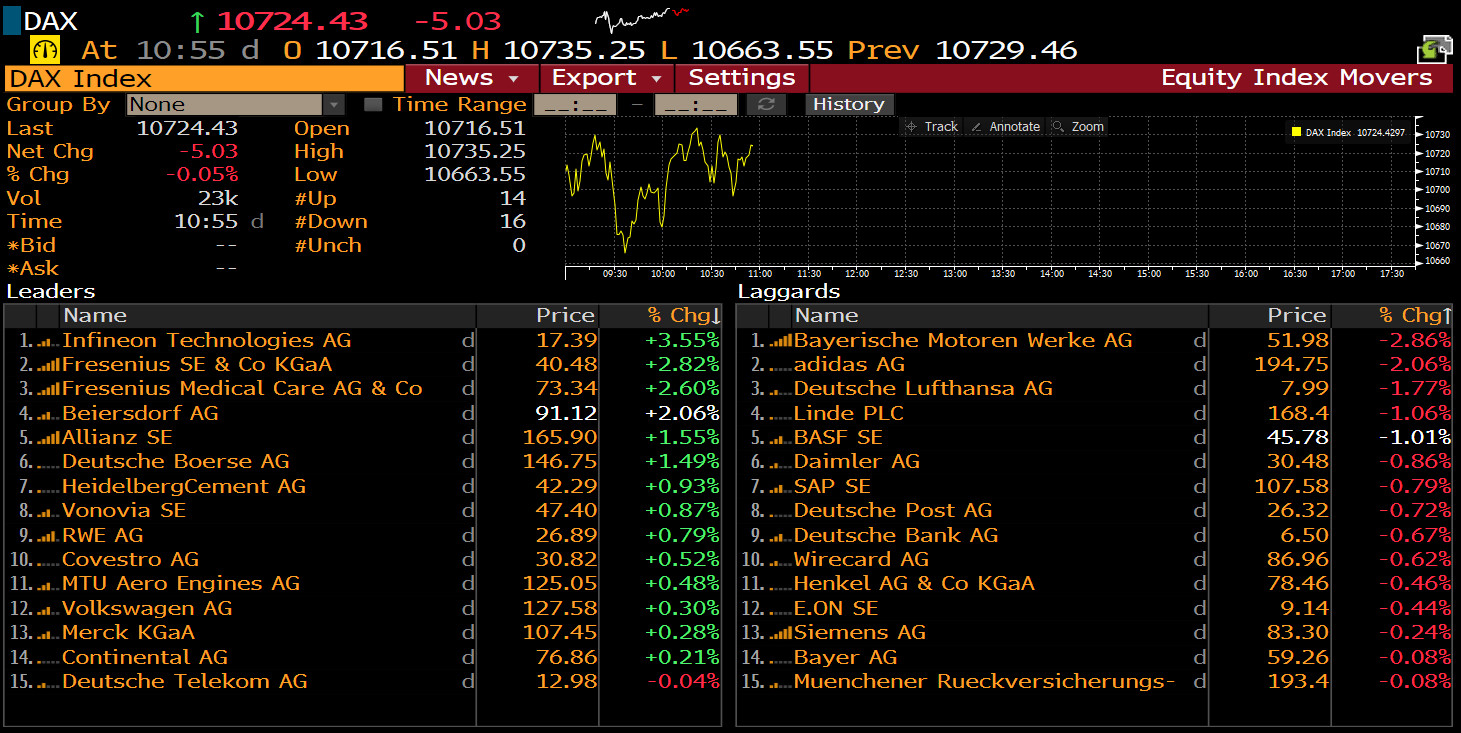Select Muenchener Rueckversicherungs row in Laggards

(x=1094, y=682)
